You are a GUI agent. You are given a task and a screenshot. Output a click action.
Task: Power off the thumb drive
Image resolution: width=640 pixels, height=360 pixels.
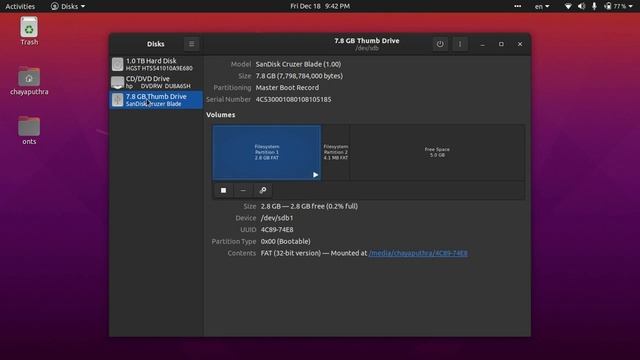click(x=440, y=44)
